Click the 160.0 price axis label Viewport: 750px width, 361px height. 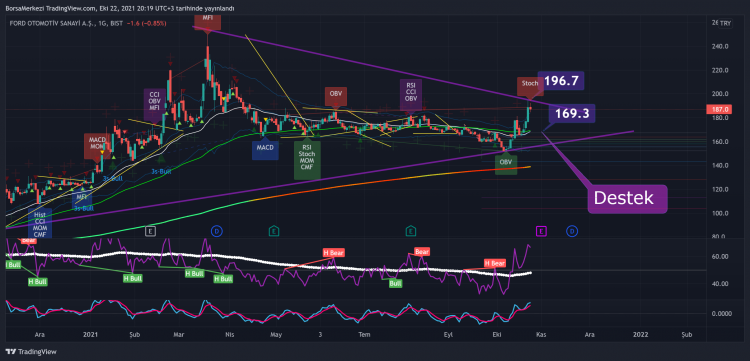719,142
